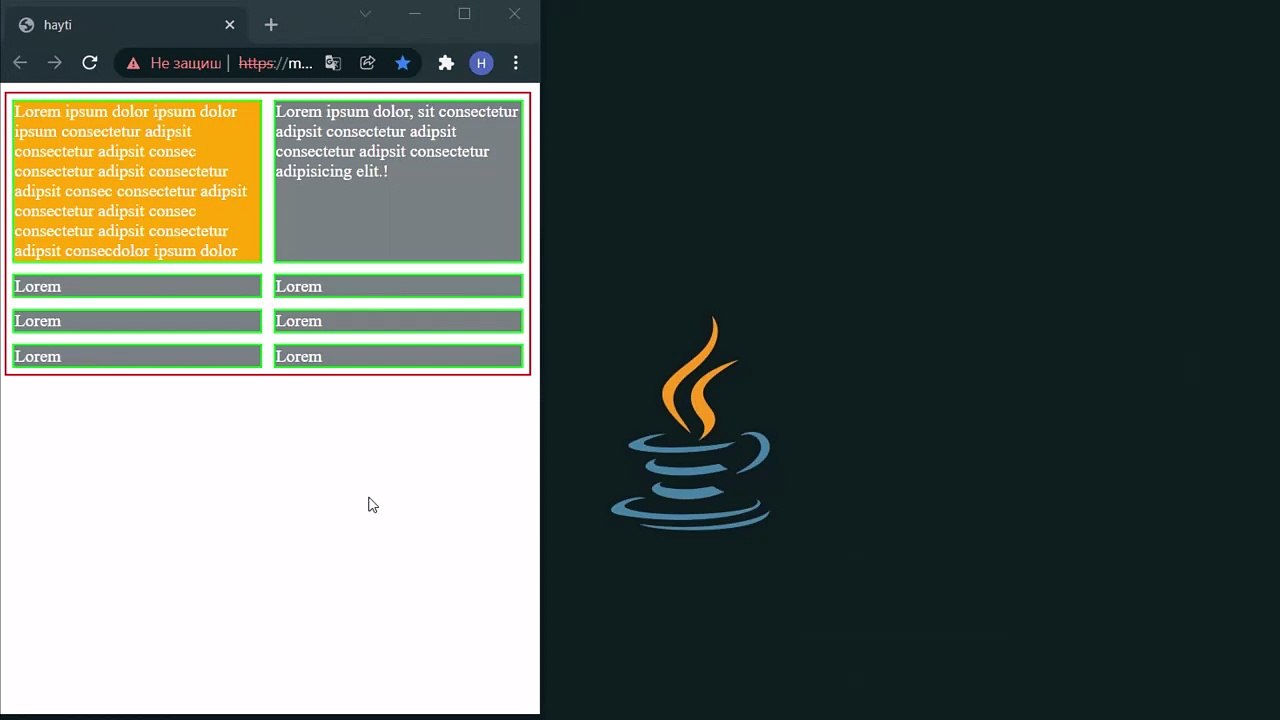1280x720 pixels.
Task: Minimize the Chrome window
Action: click(415, 14)
